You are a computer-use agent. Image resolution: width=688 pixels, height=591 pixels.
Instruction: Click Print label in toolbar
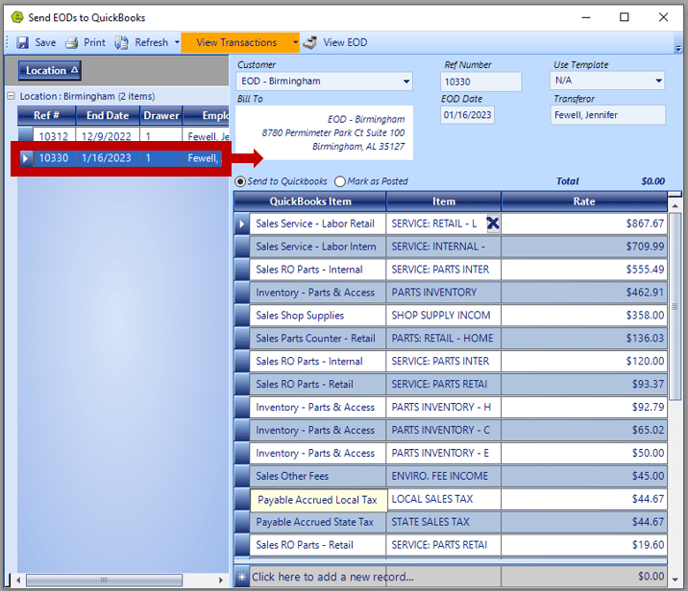[94, 43]
